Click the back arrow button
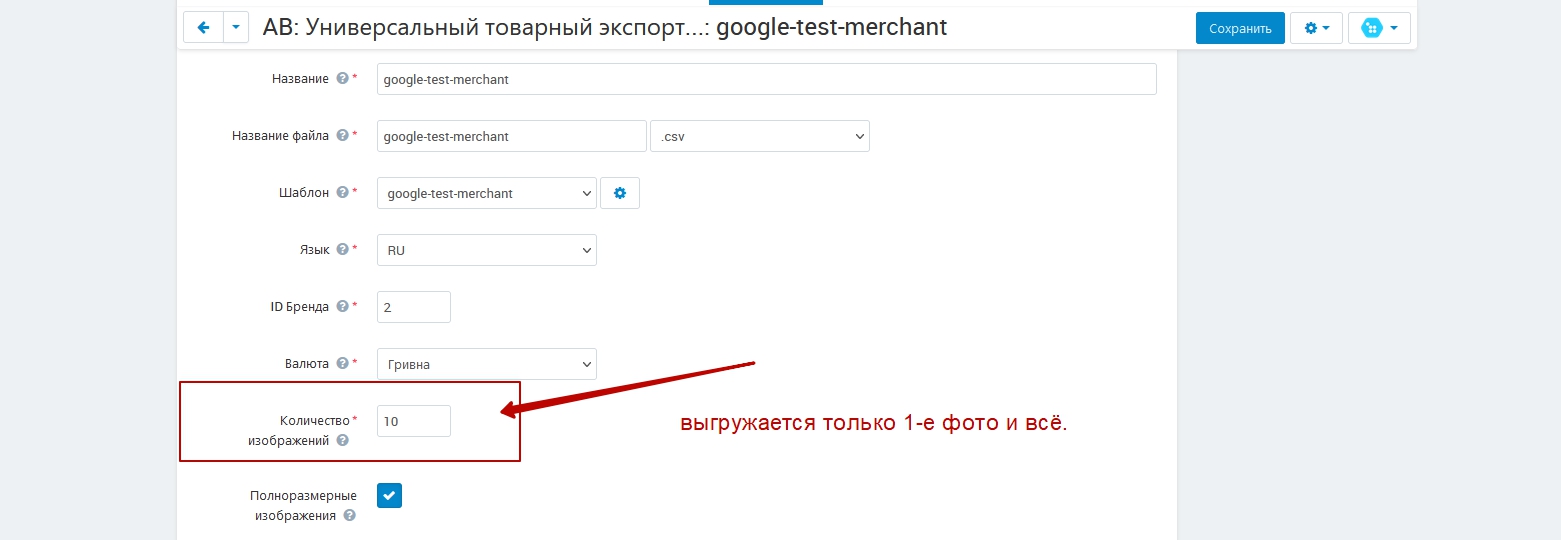The width and height of the screenshot is (1561, 540). click(x=203, y=28)
